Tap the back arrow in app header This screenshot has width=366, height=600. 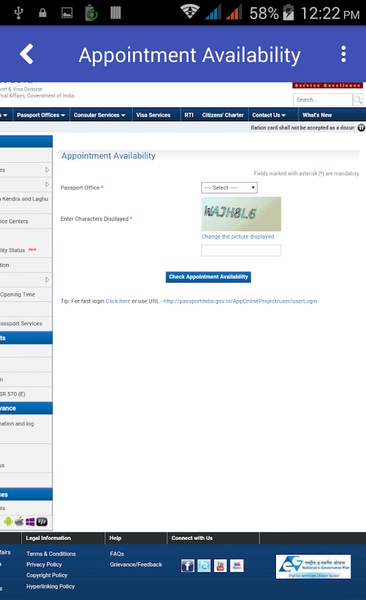click(27, 54)
